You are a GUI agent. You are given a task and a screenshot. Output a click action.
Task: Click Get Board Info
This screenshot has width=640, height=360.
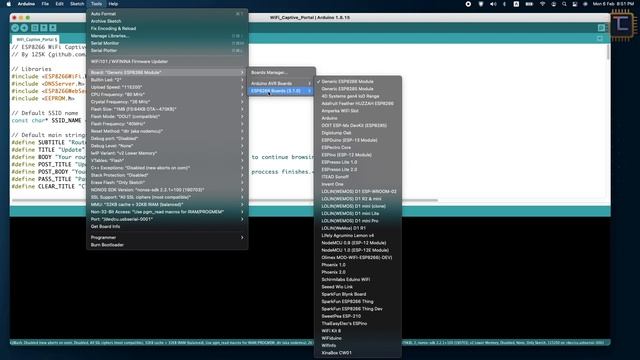point(167,227)
